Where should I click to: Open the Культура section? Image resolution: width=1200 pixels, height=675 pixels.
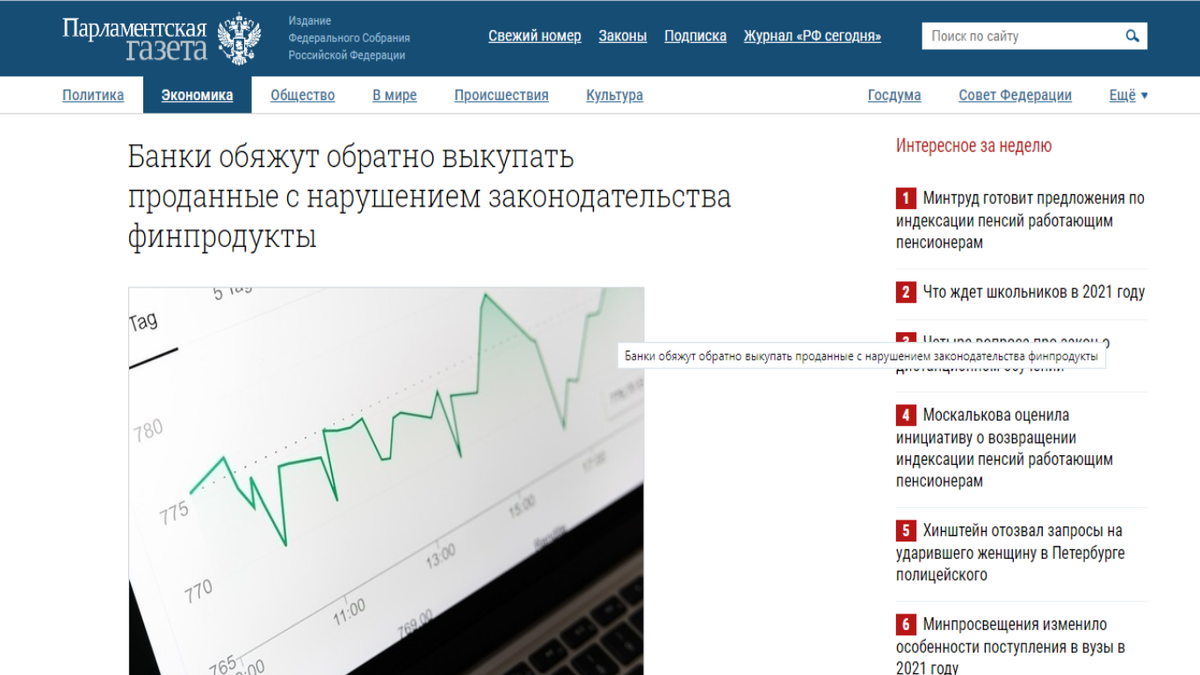point(615,96)
